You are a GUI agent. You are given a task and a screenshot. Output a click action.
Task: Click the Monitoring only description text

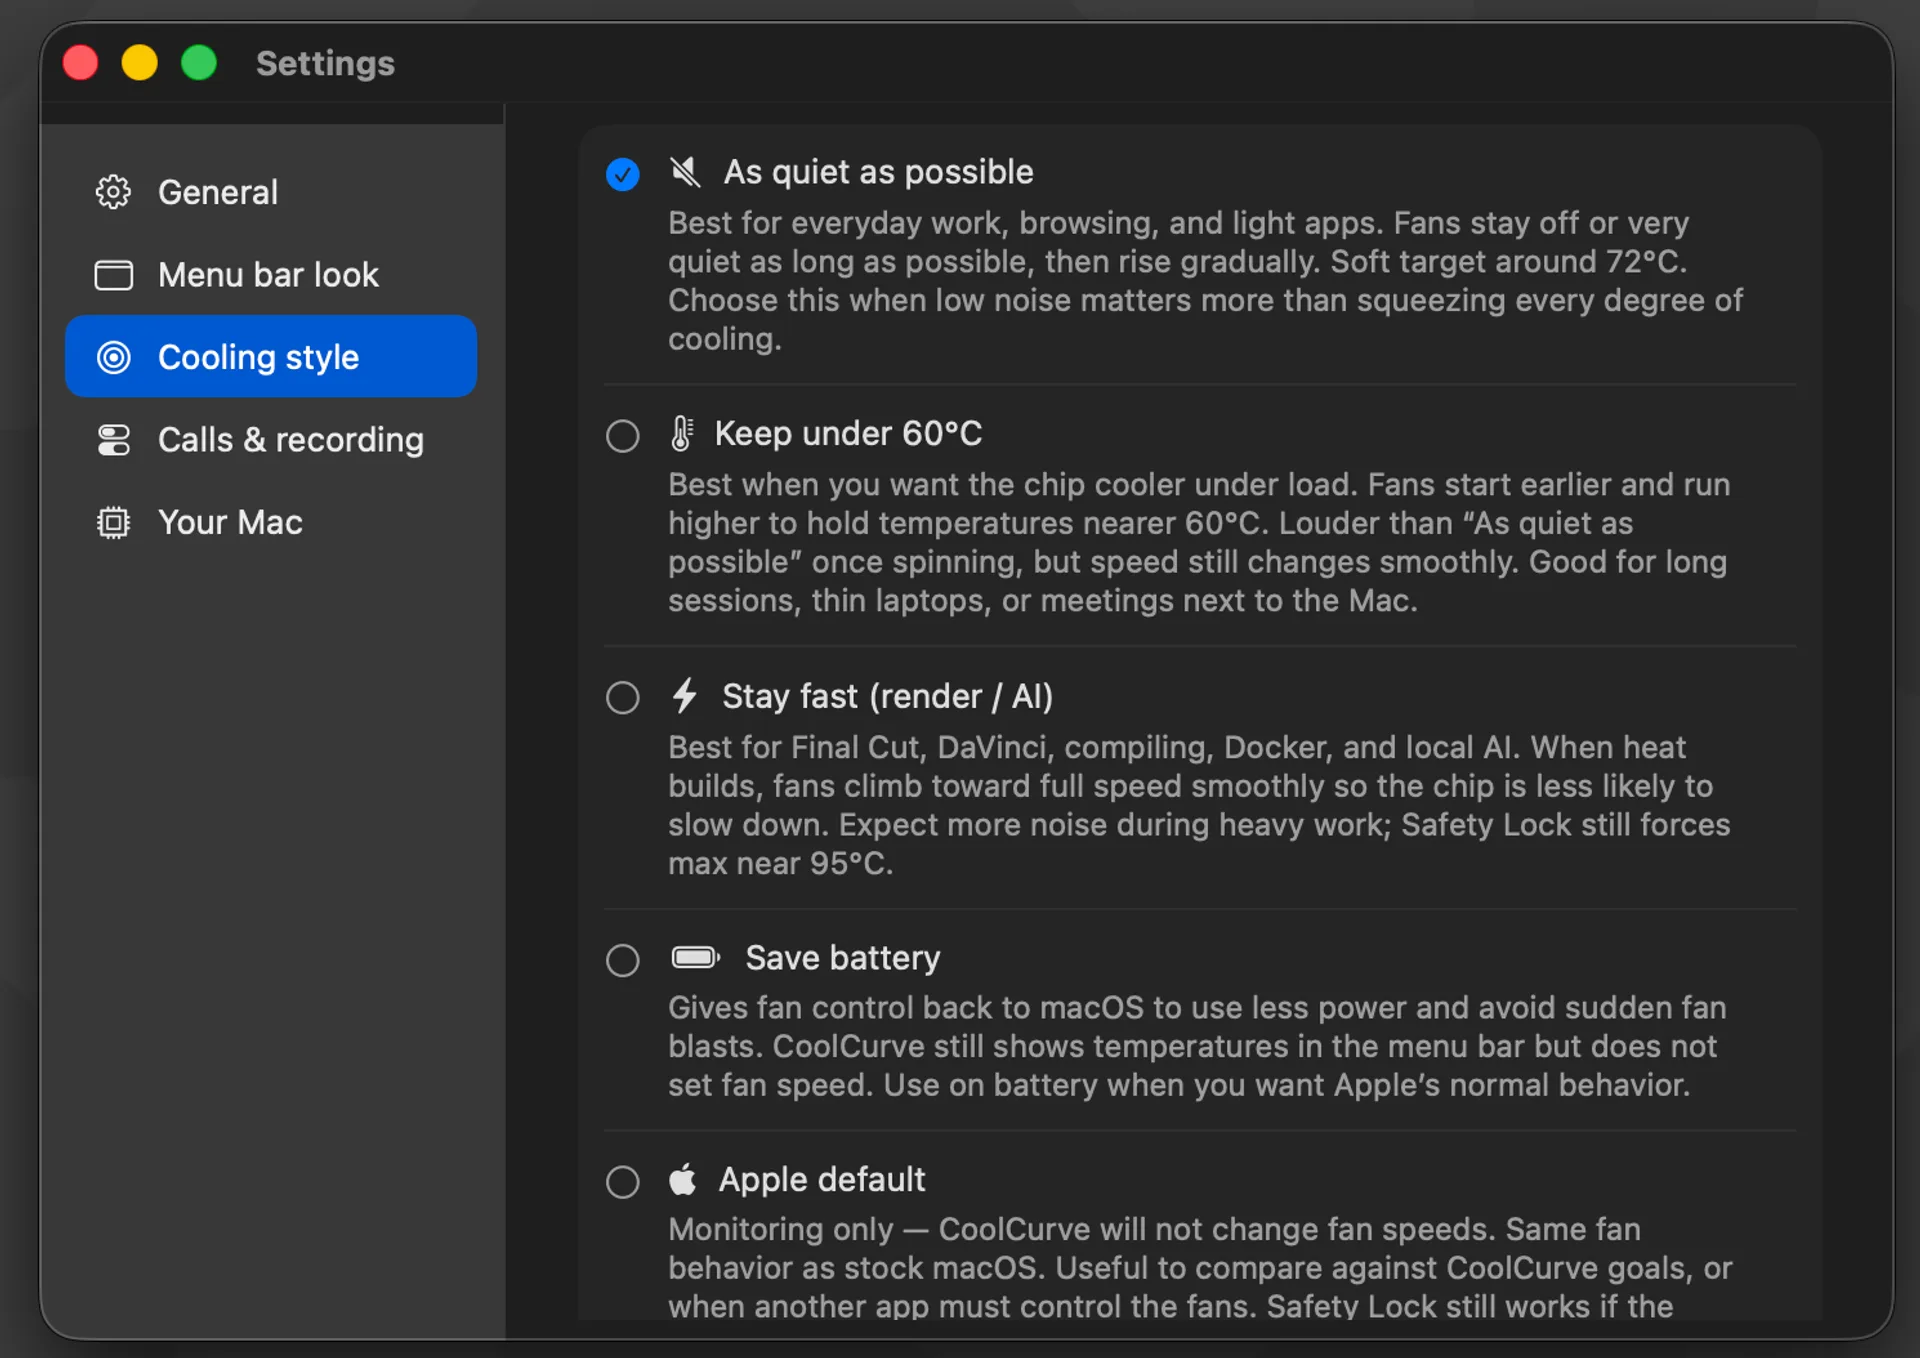point(1200,1268)
